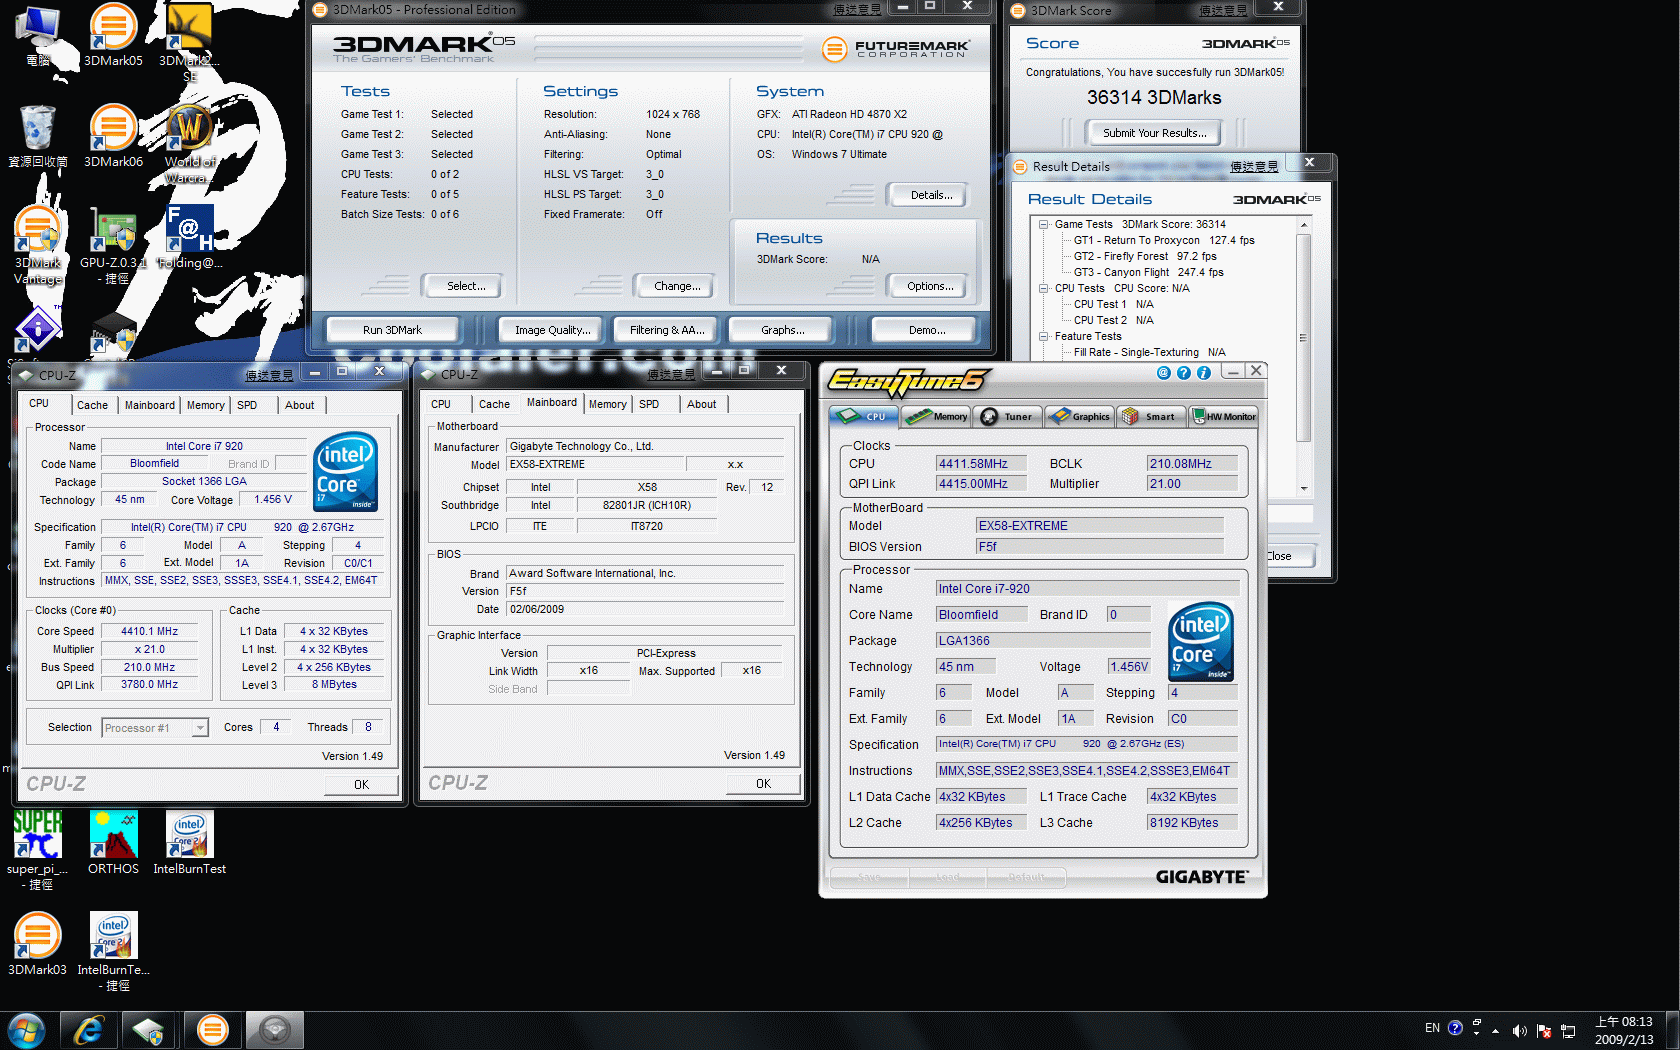Switch to EasyTune6 Smart tab
The width and height of the screenshot is (1680, 1050).
[x=1151, y=416]
